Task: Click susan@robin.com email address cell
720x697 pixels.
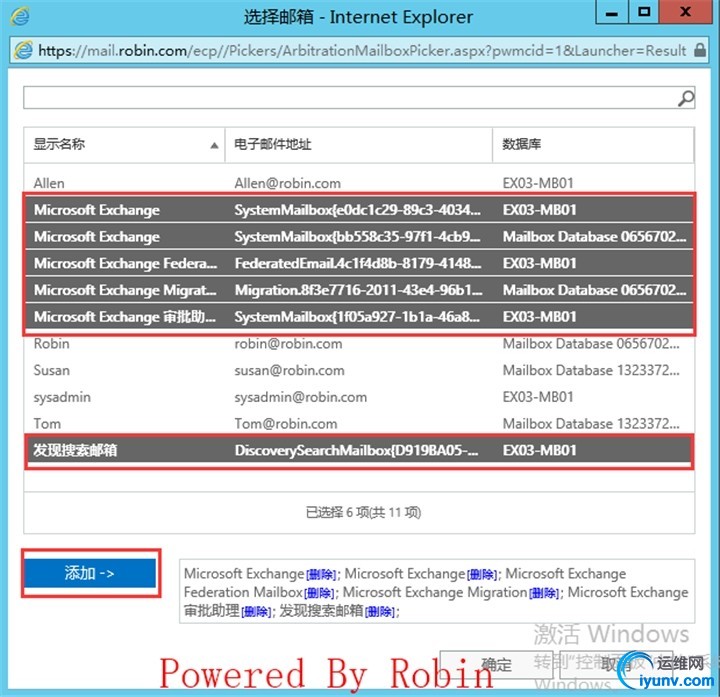Action: (x=289, y=370)
